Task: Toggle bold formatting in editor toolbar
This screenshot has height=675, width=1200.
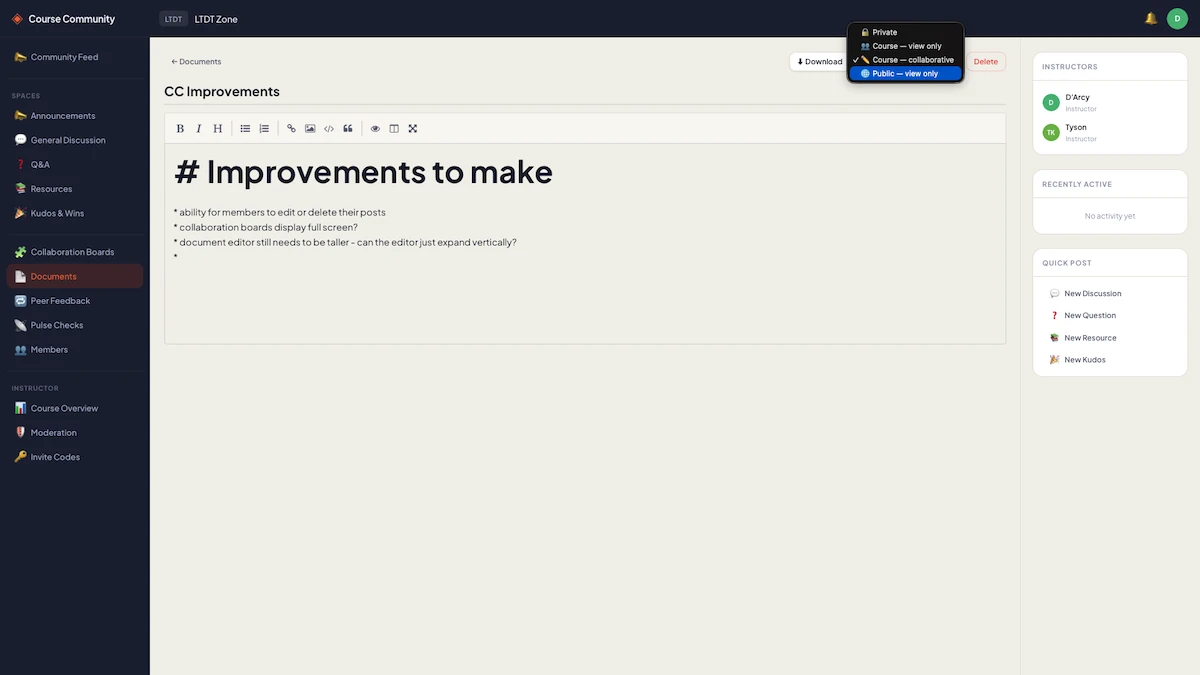Action: (x=180, y=129)
